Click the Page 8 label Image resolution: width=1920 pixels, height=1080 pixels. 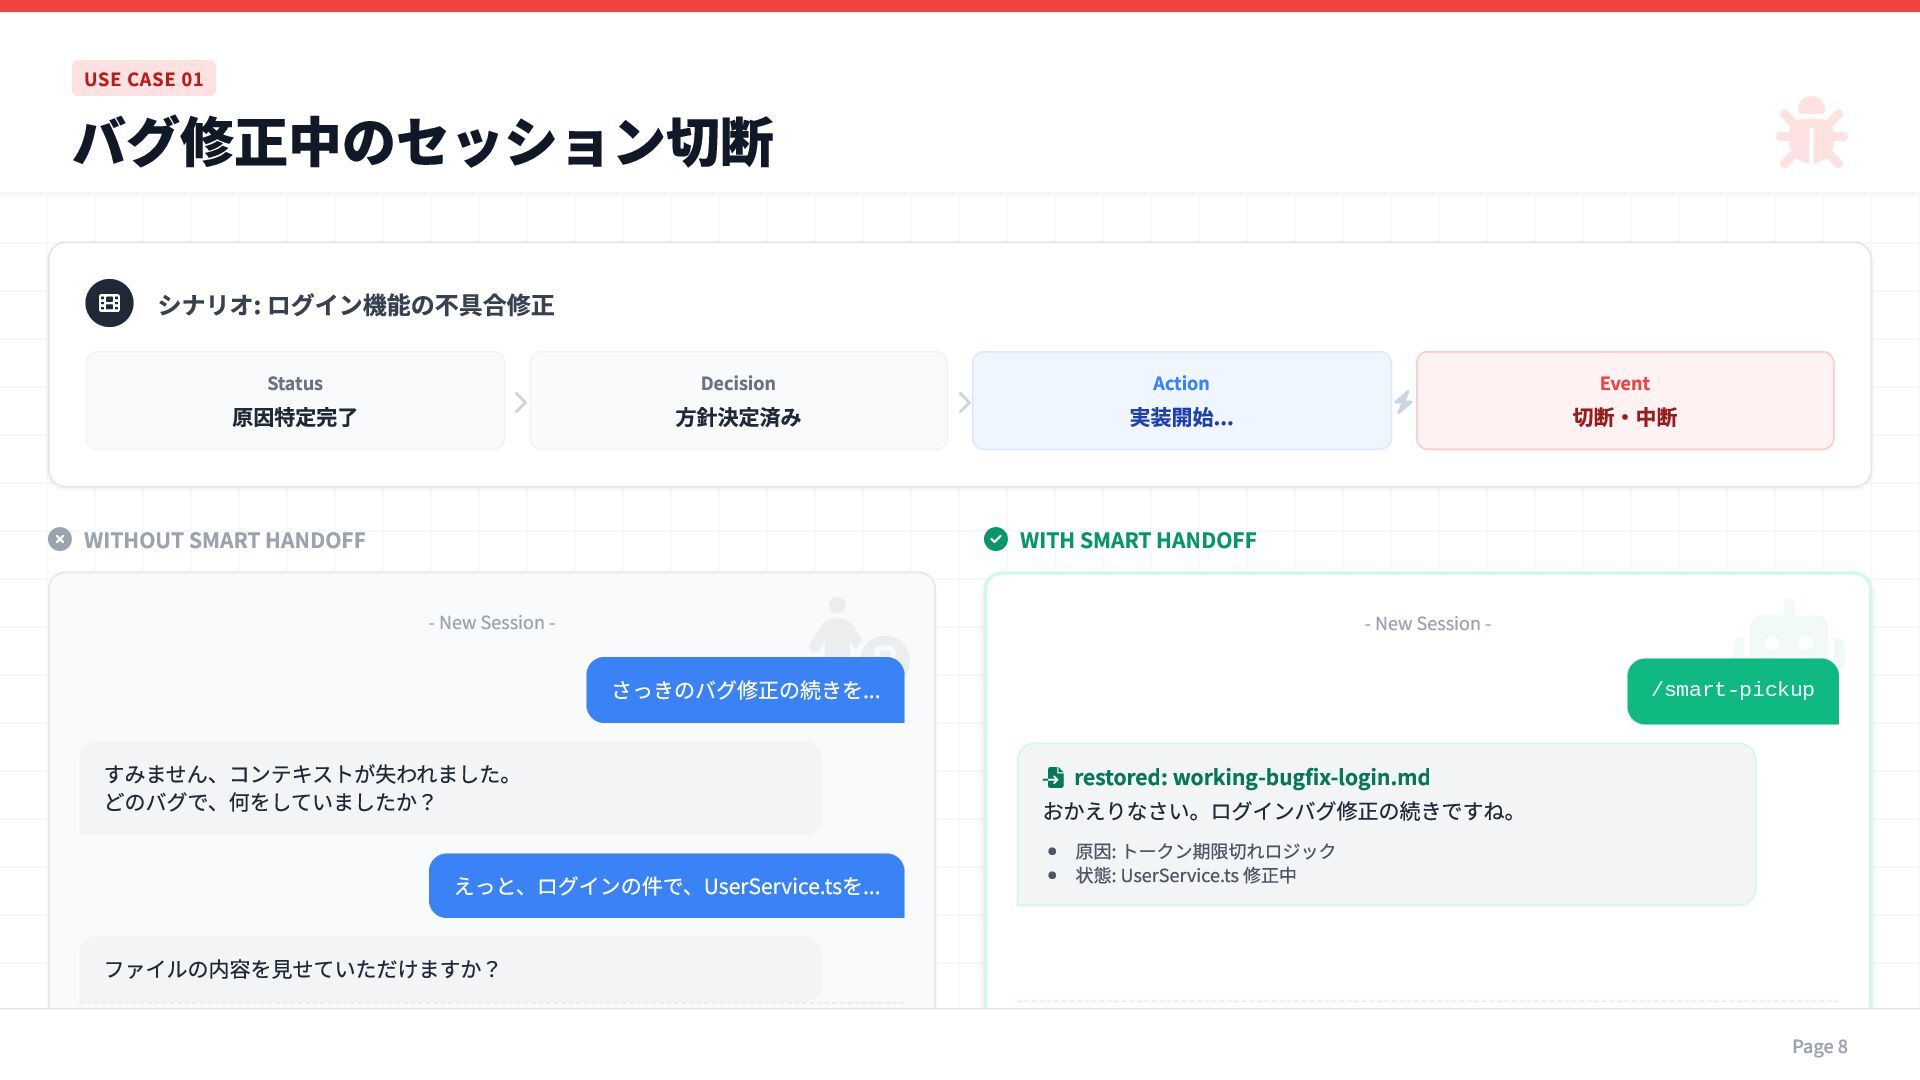click(x=1819, y=1046)
